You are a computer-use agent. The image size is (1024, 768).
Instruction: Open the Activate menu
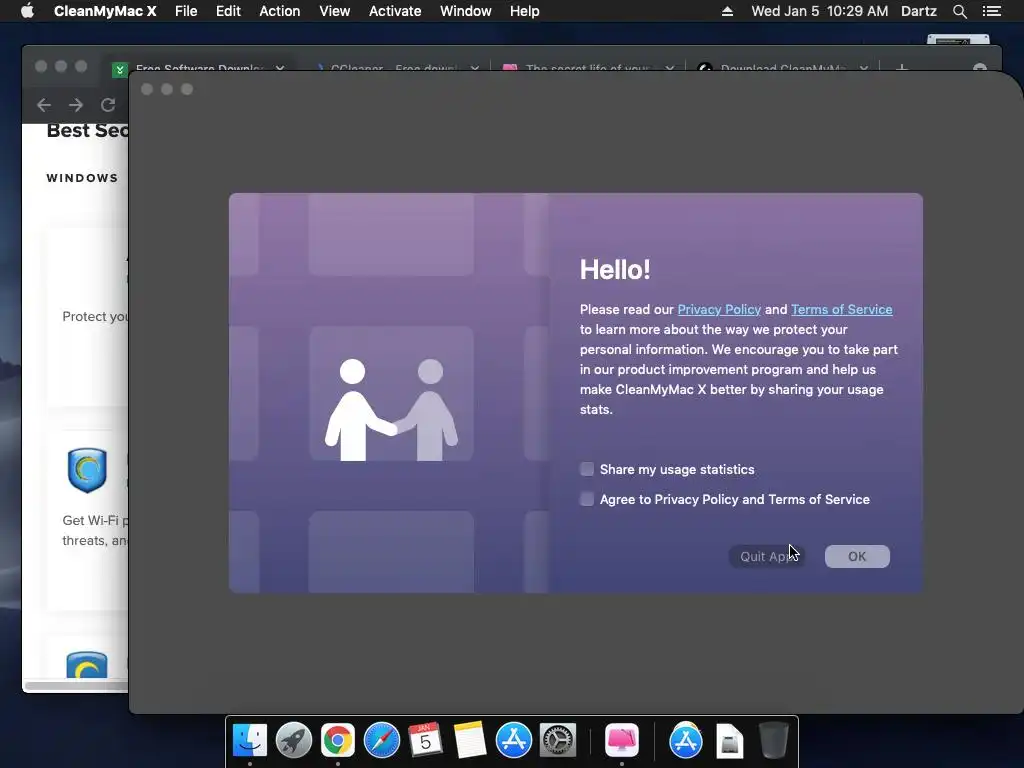(x=394, y=11)
